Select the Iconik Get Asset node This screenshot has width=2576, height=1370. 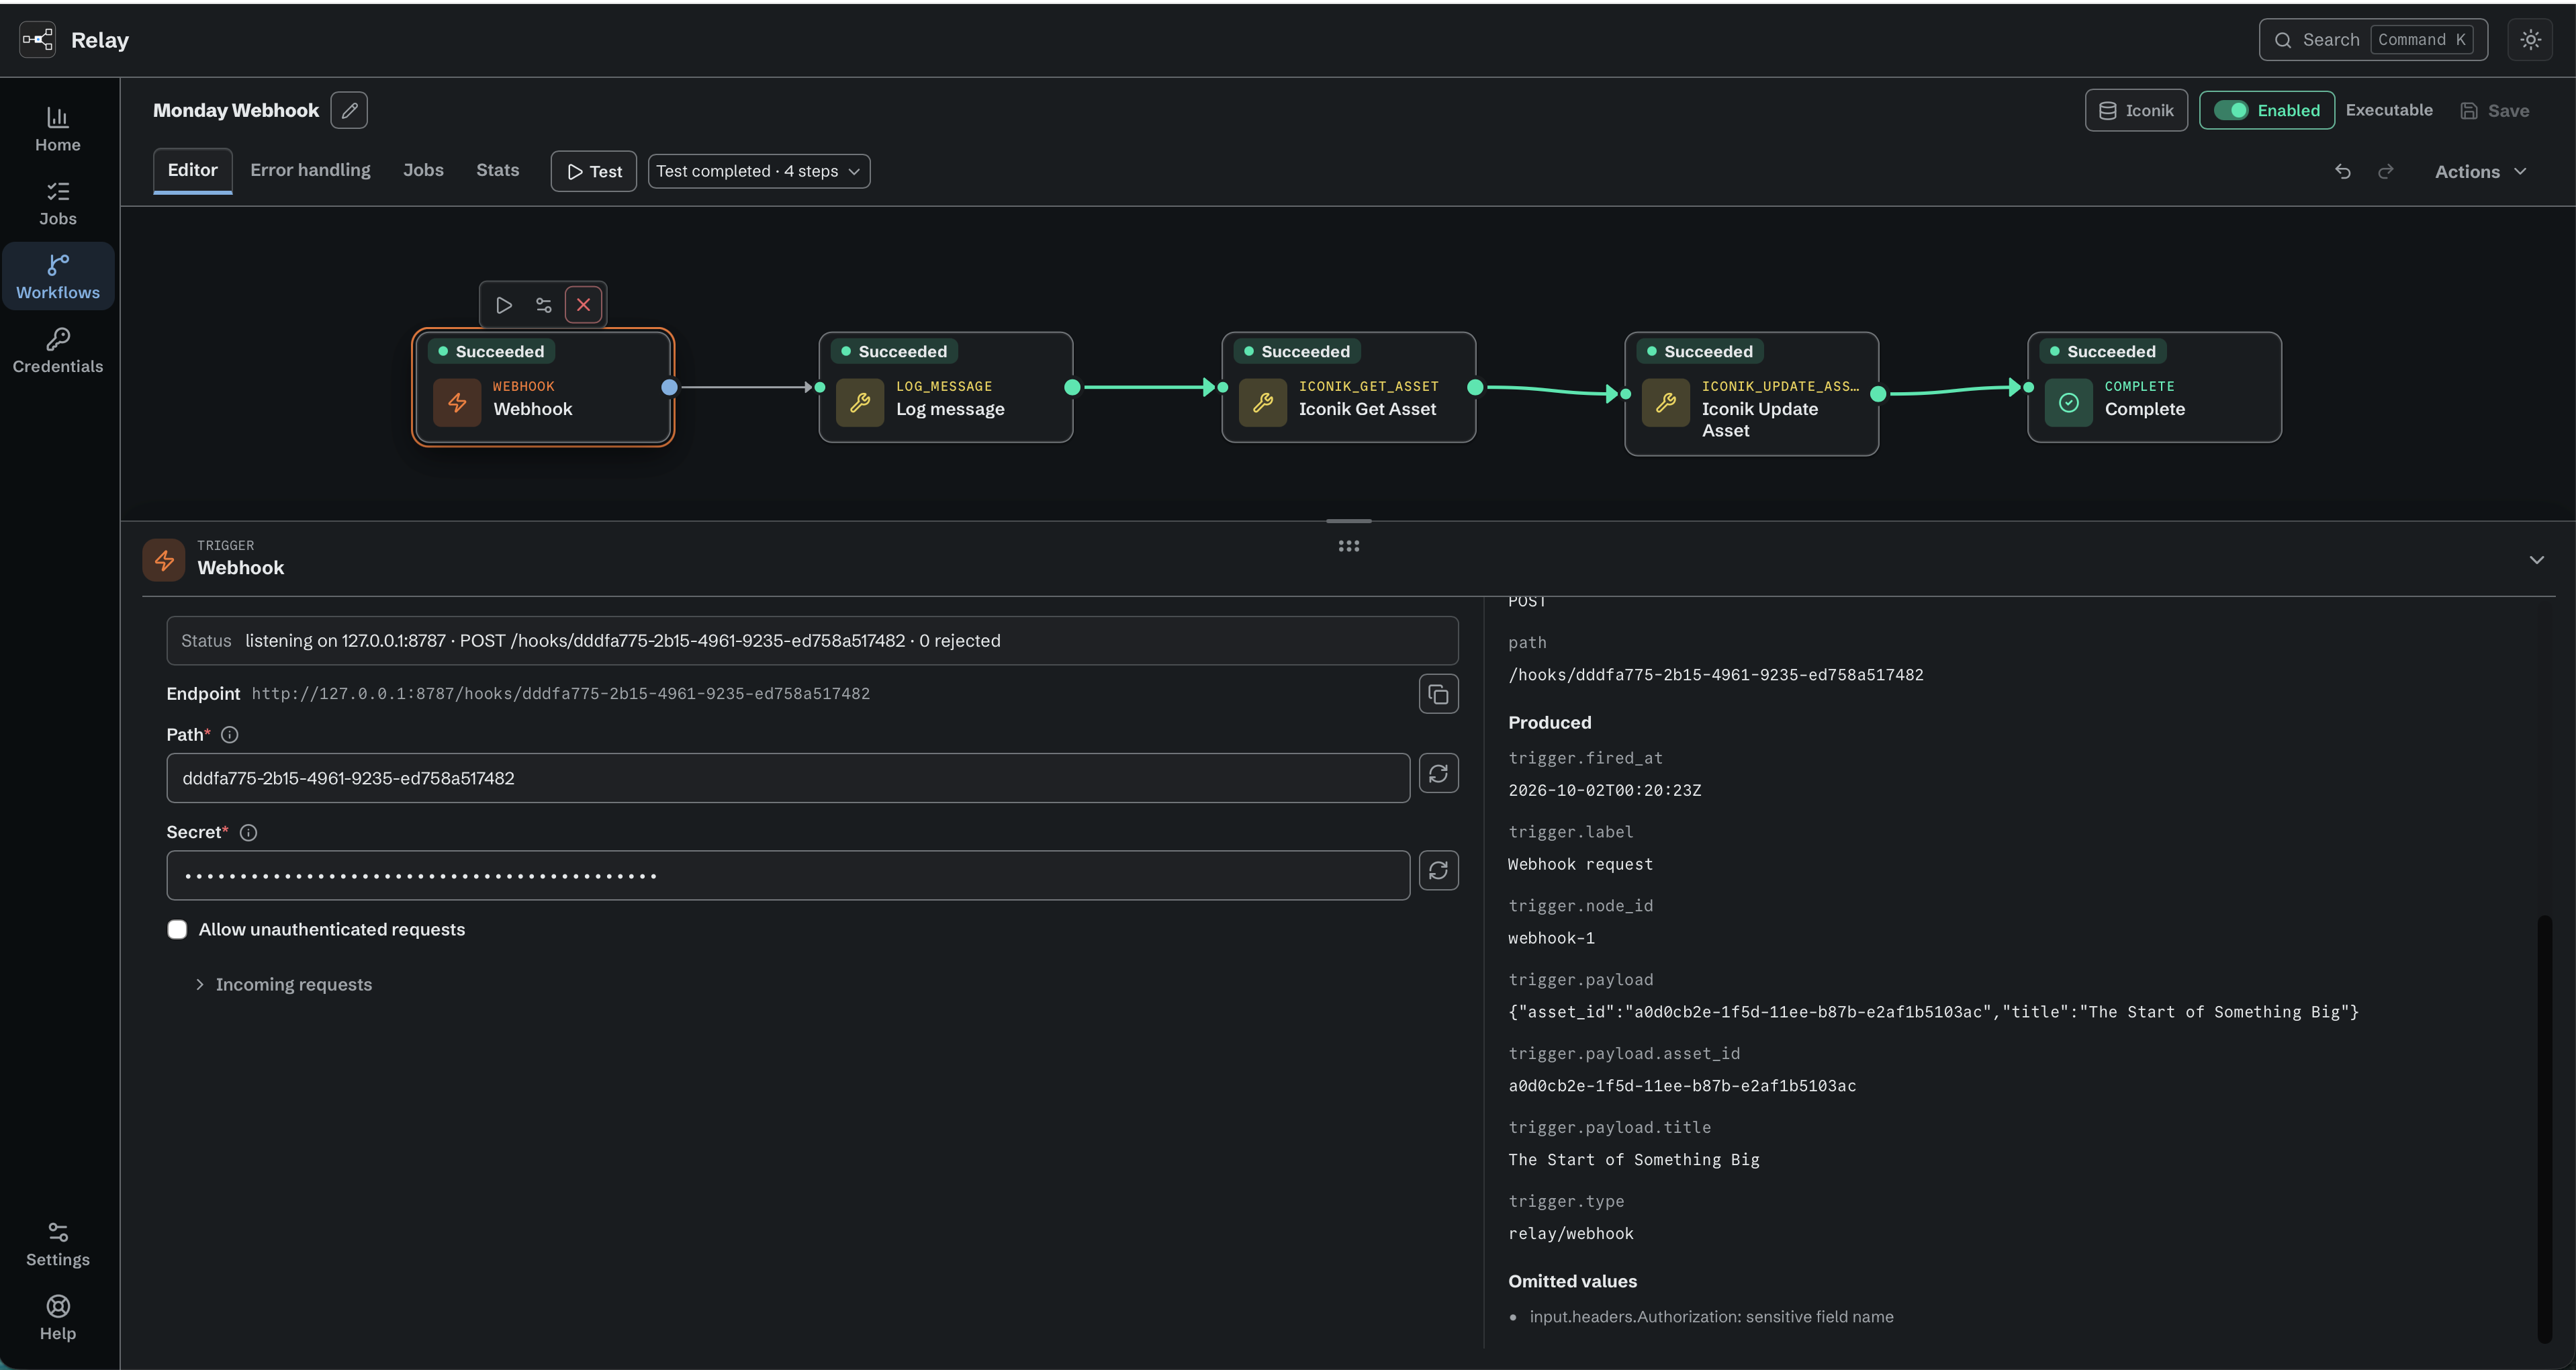[x=1349, y=387]
